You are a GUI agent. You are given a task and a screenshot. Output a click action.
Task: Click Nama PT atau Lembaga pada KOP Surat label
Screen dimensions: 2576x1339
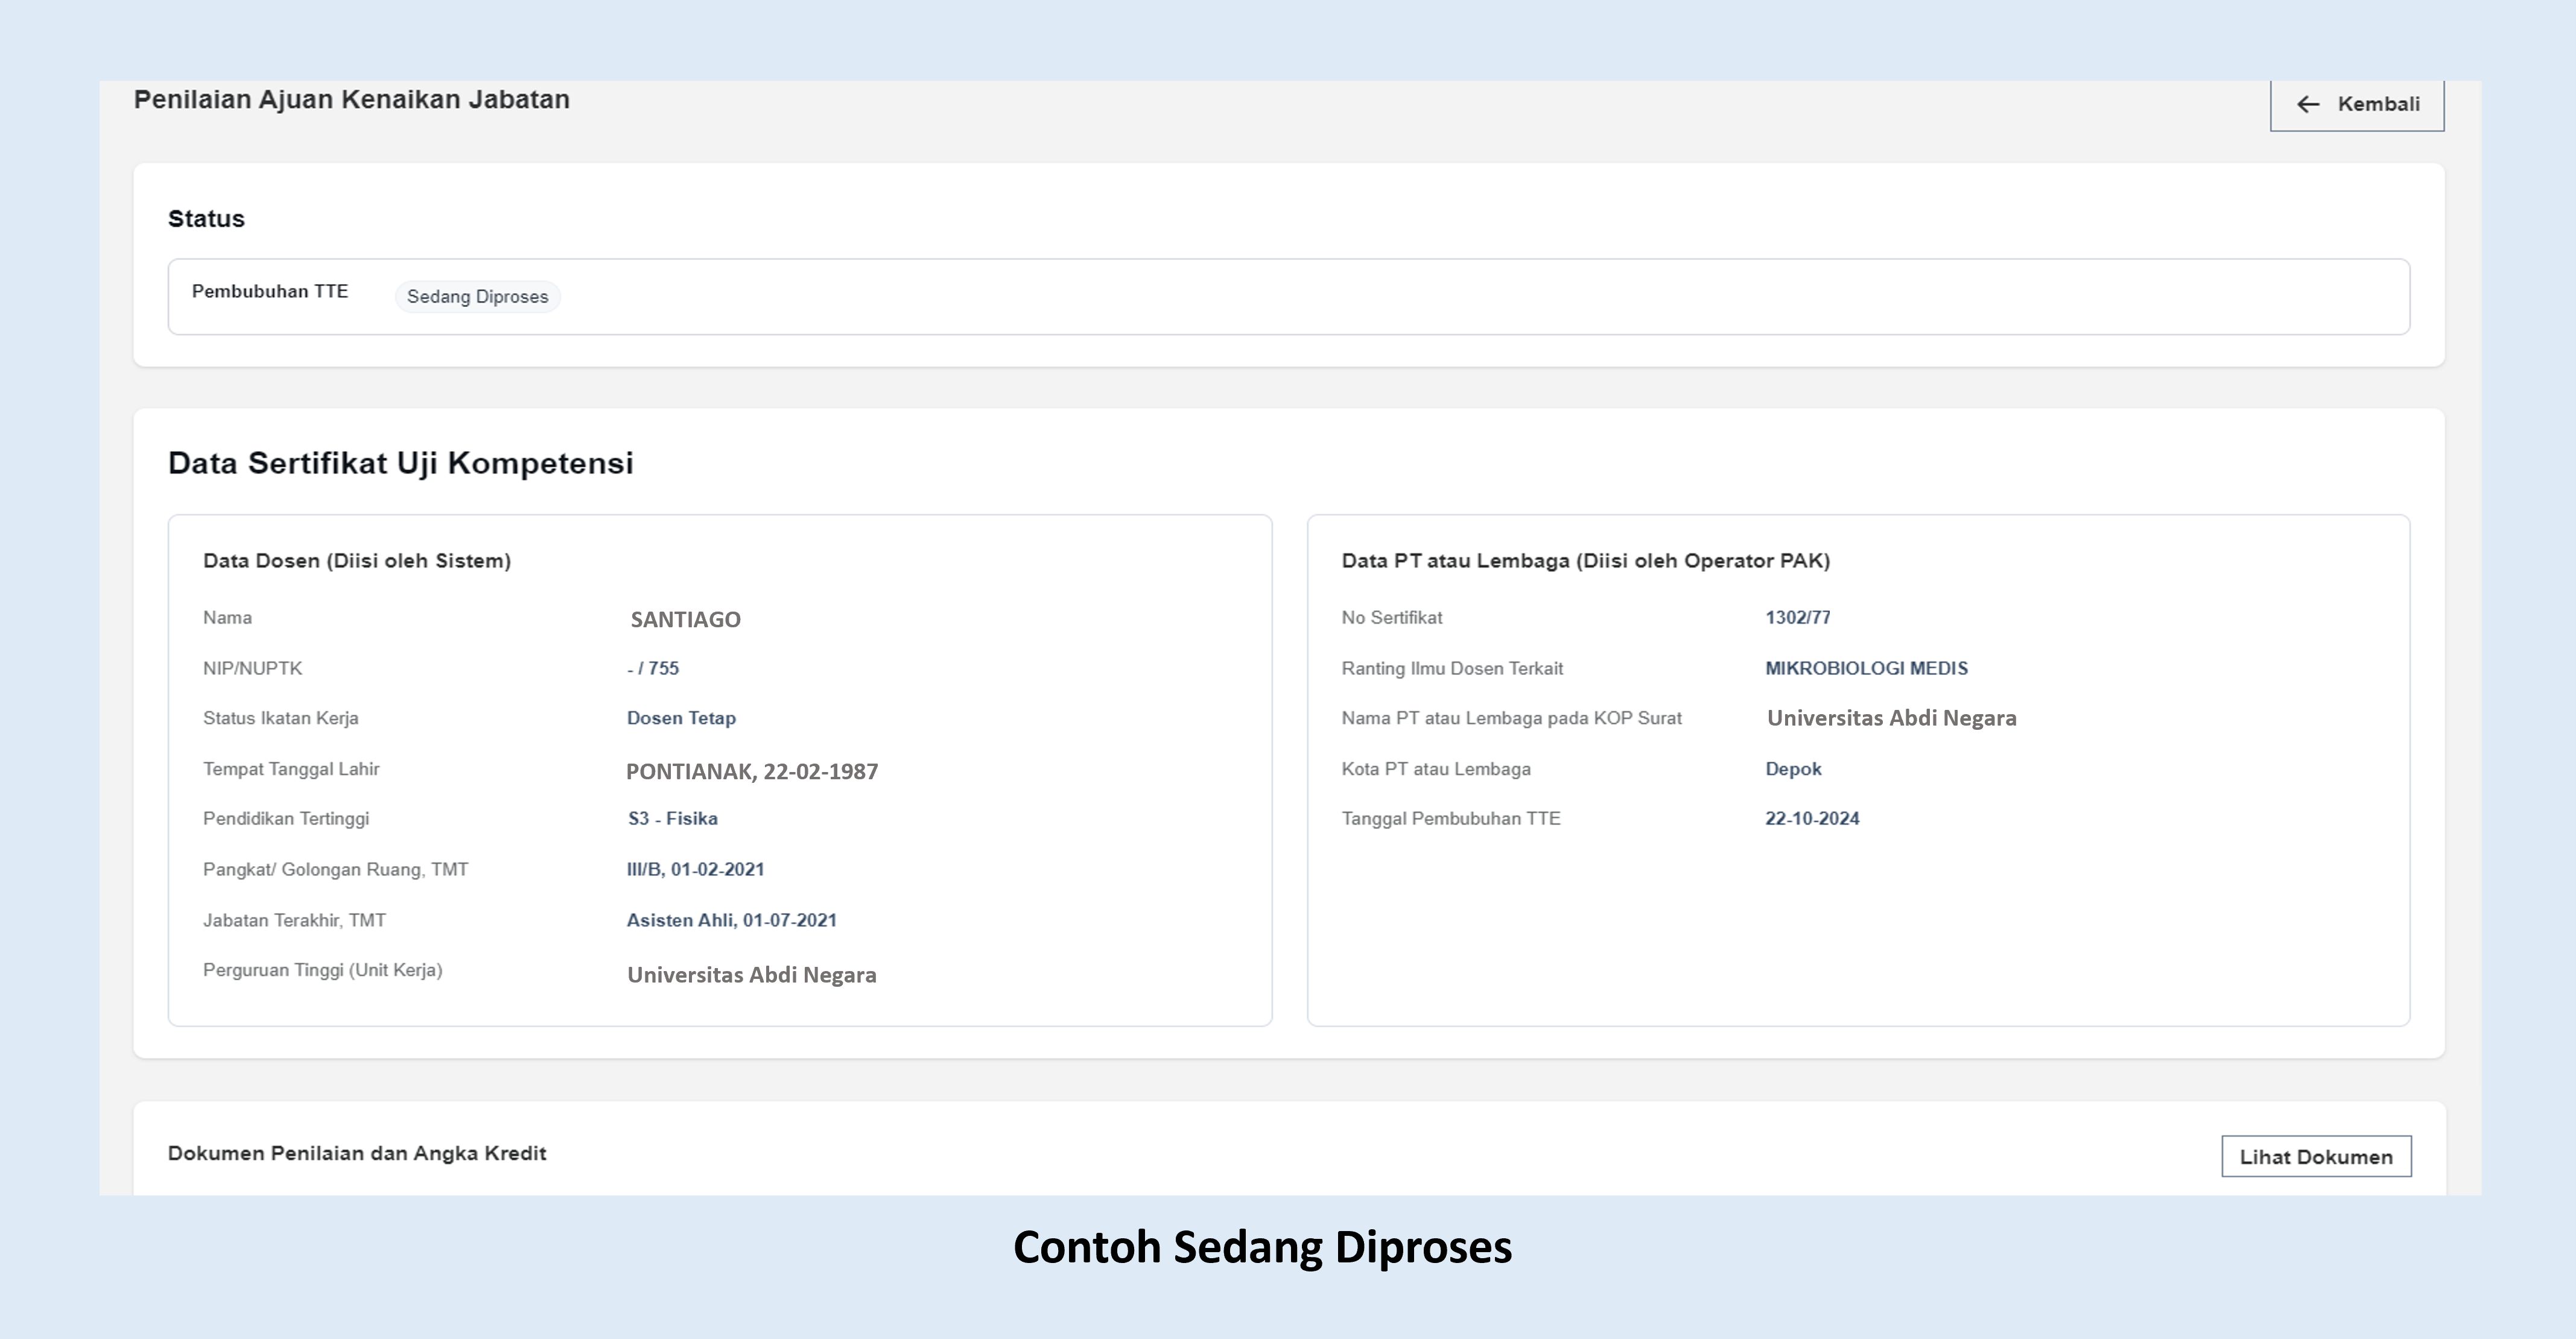click(x=1512, y=718)
